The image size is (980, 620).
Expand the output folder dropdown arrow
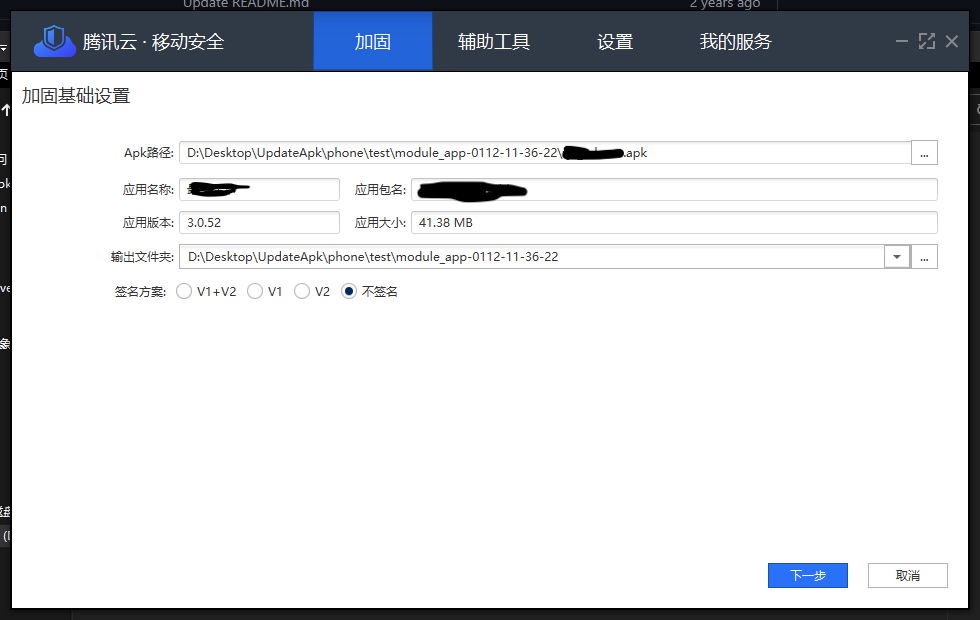897,257
